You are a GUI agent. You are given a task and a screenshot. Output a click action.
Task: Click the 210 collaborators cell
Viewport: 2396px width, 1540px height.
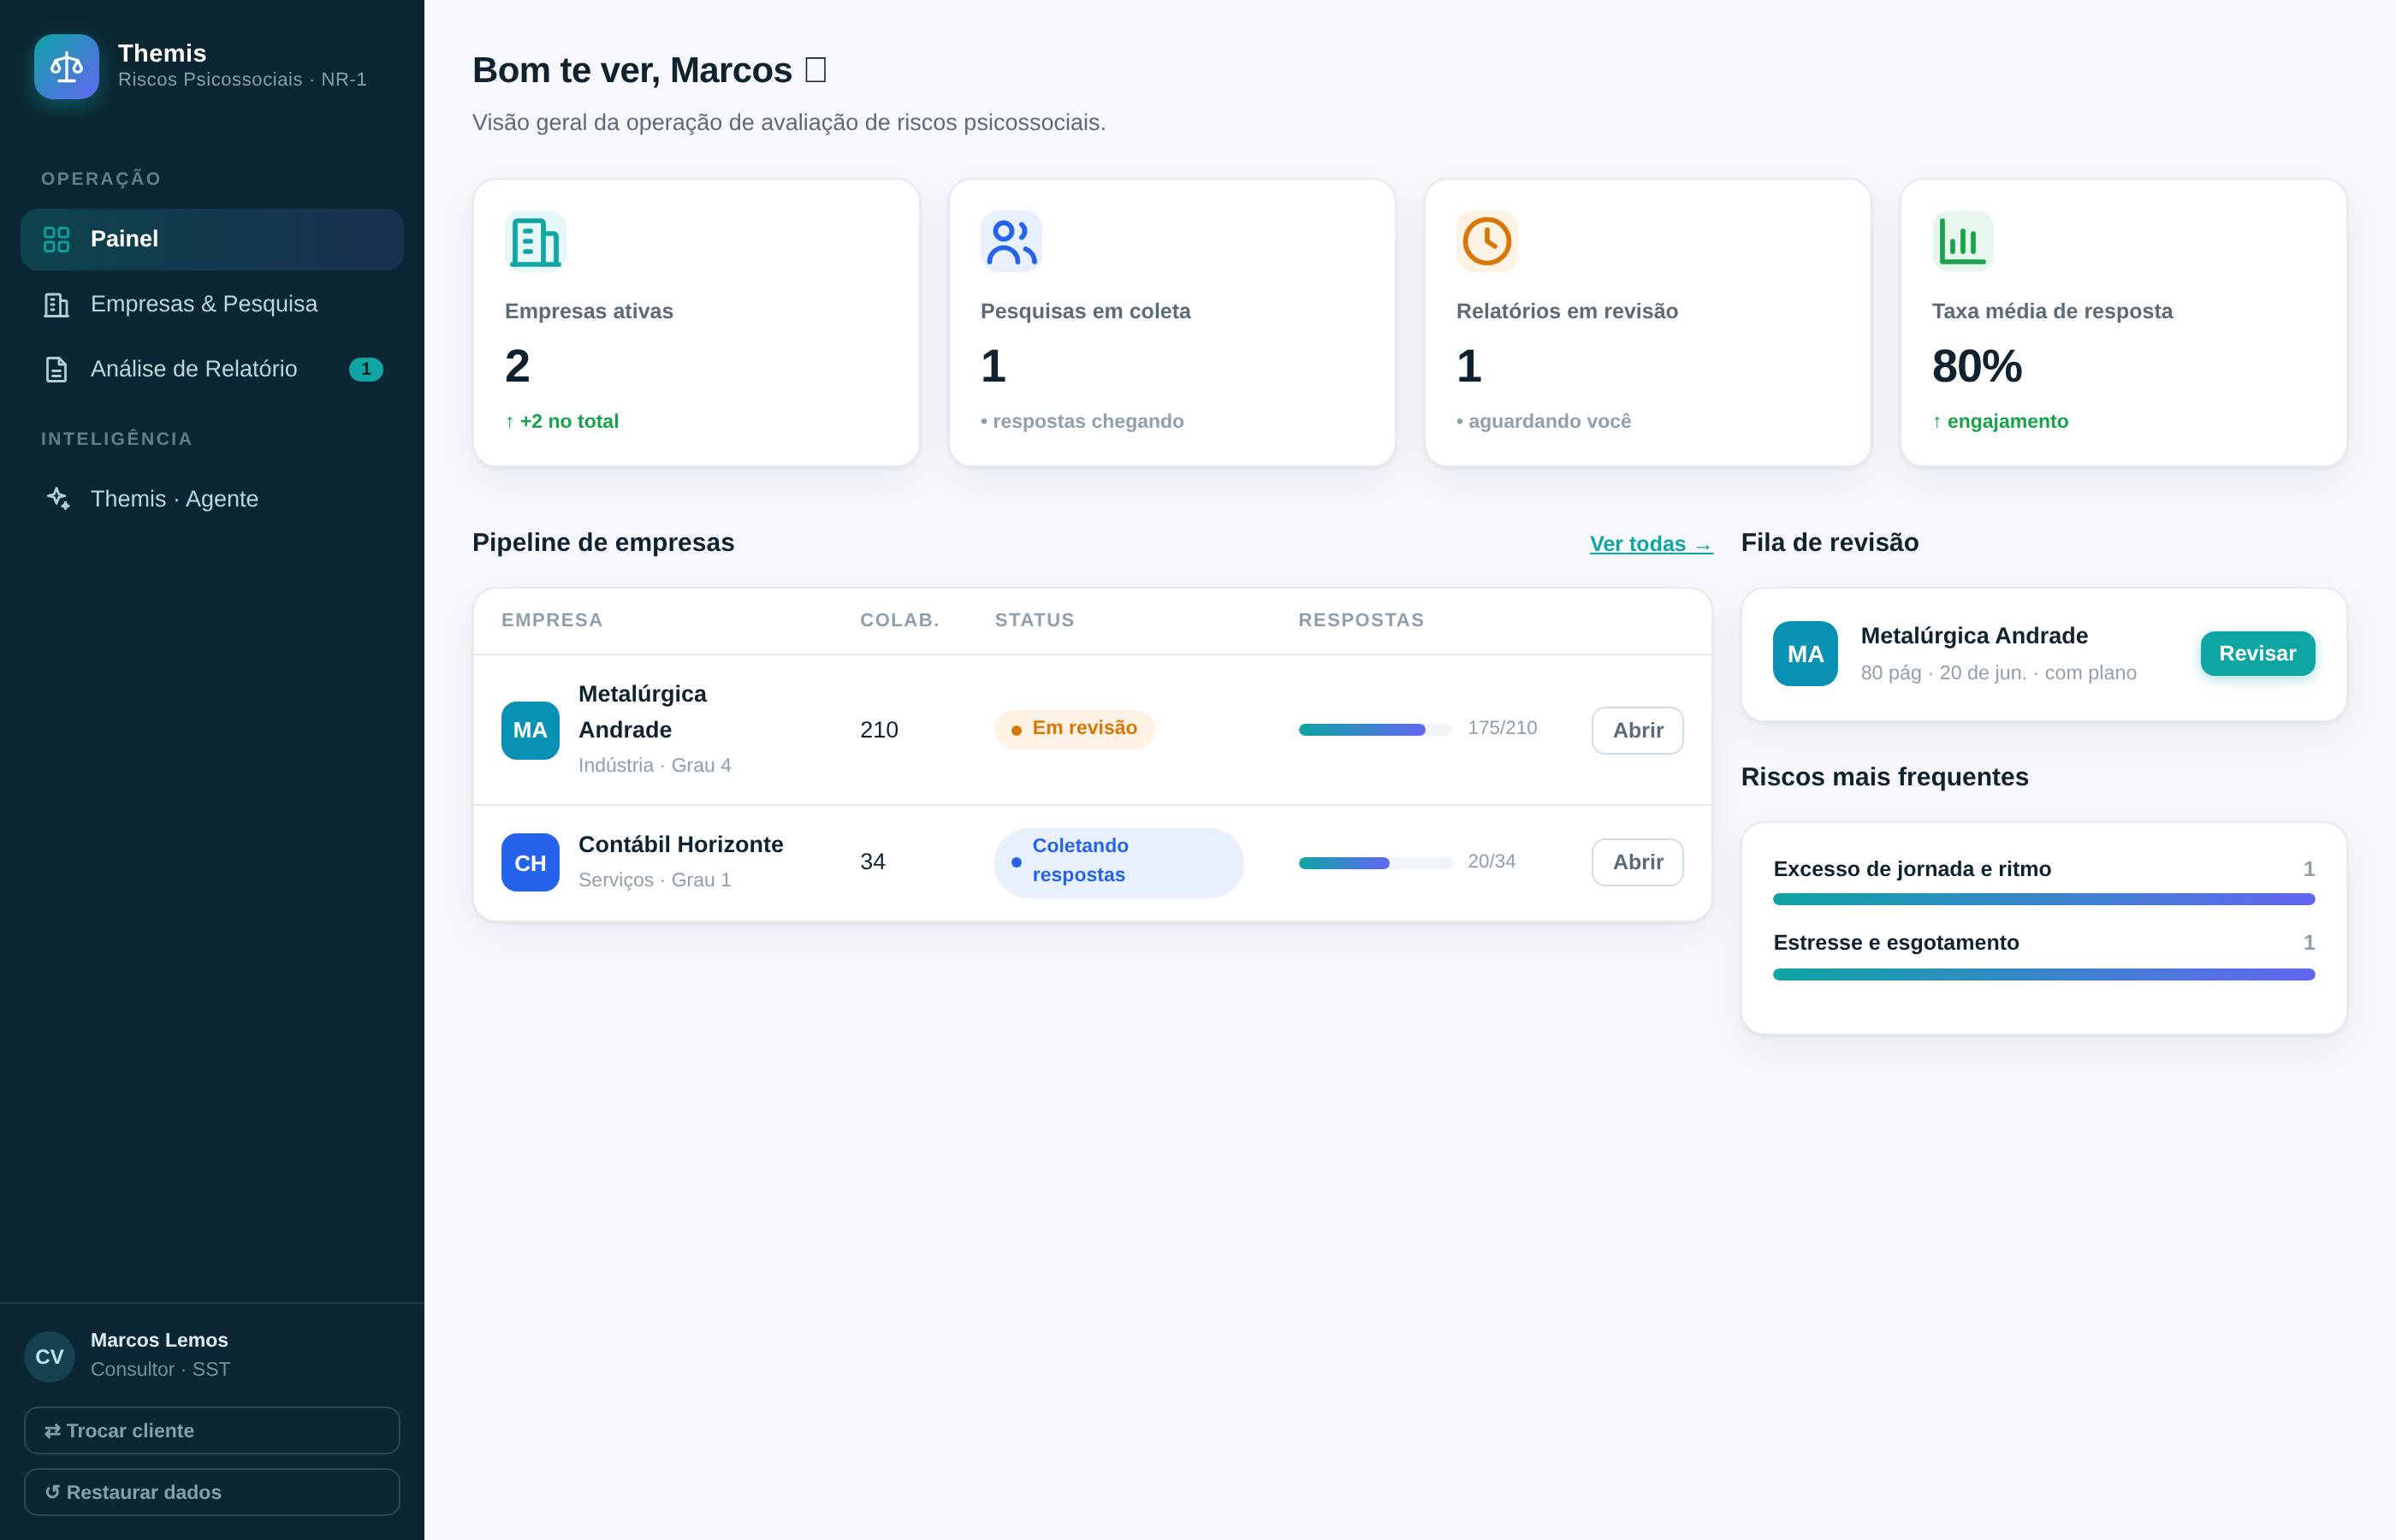click(x=879, y=730)
